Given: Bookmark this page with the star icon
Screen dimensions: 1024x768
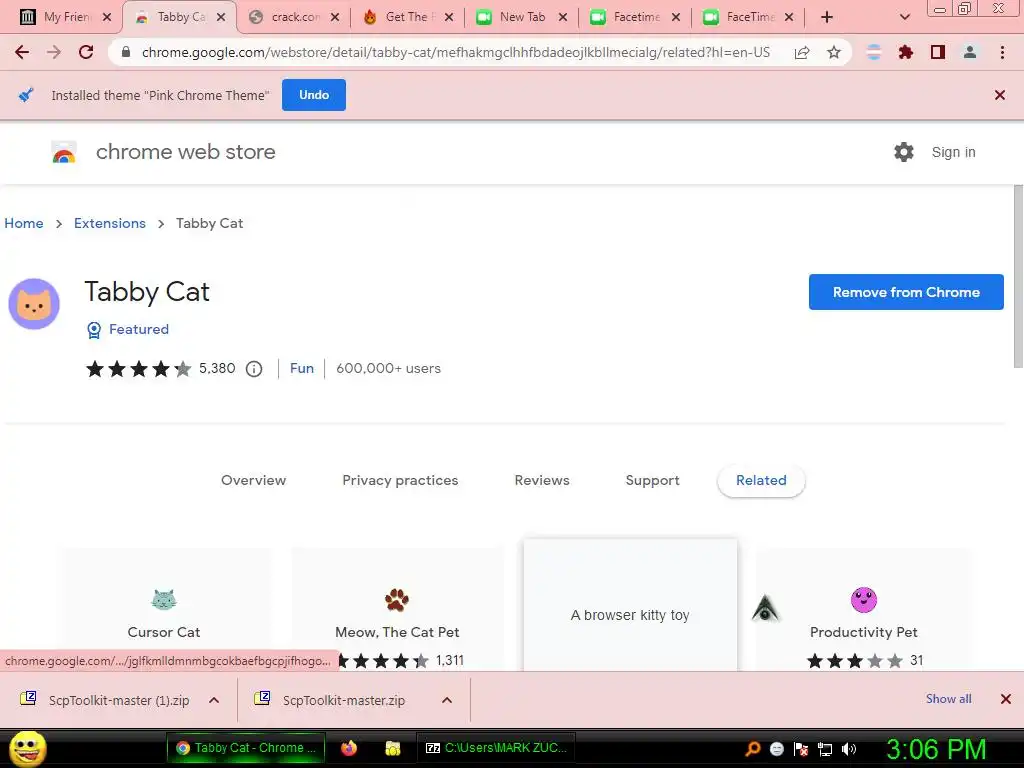Looking at the screenshot, I should [x=834, y=52].
